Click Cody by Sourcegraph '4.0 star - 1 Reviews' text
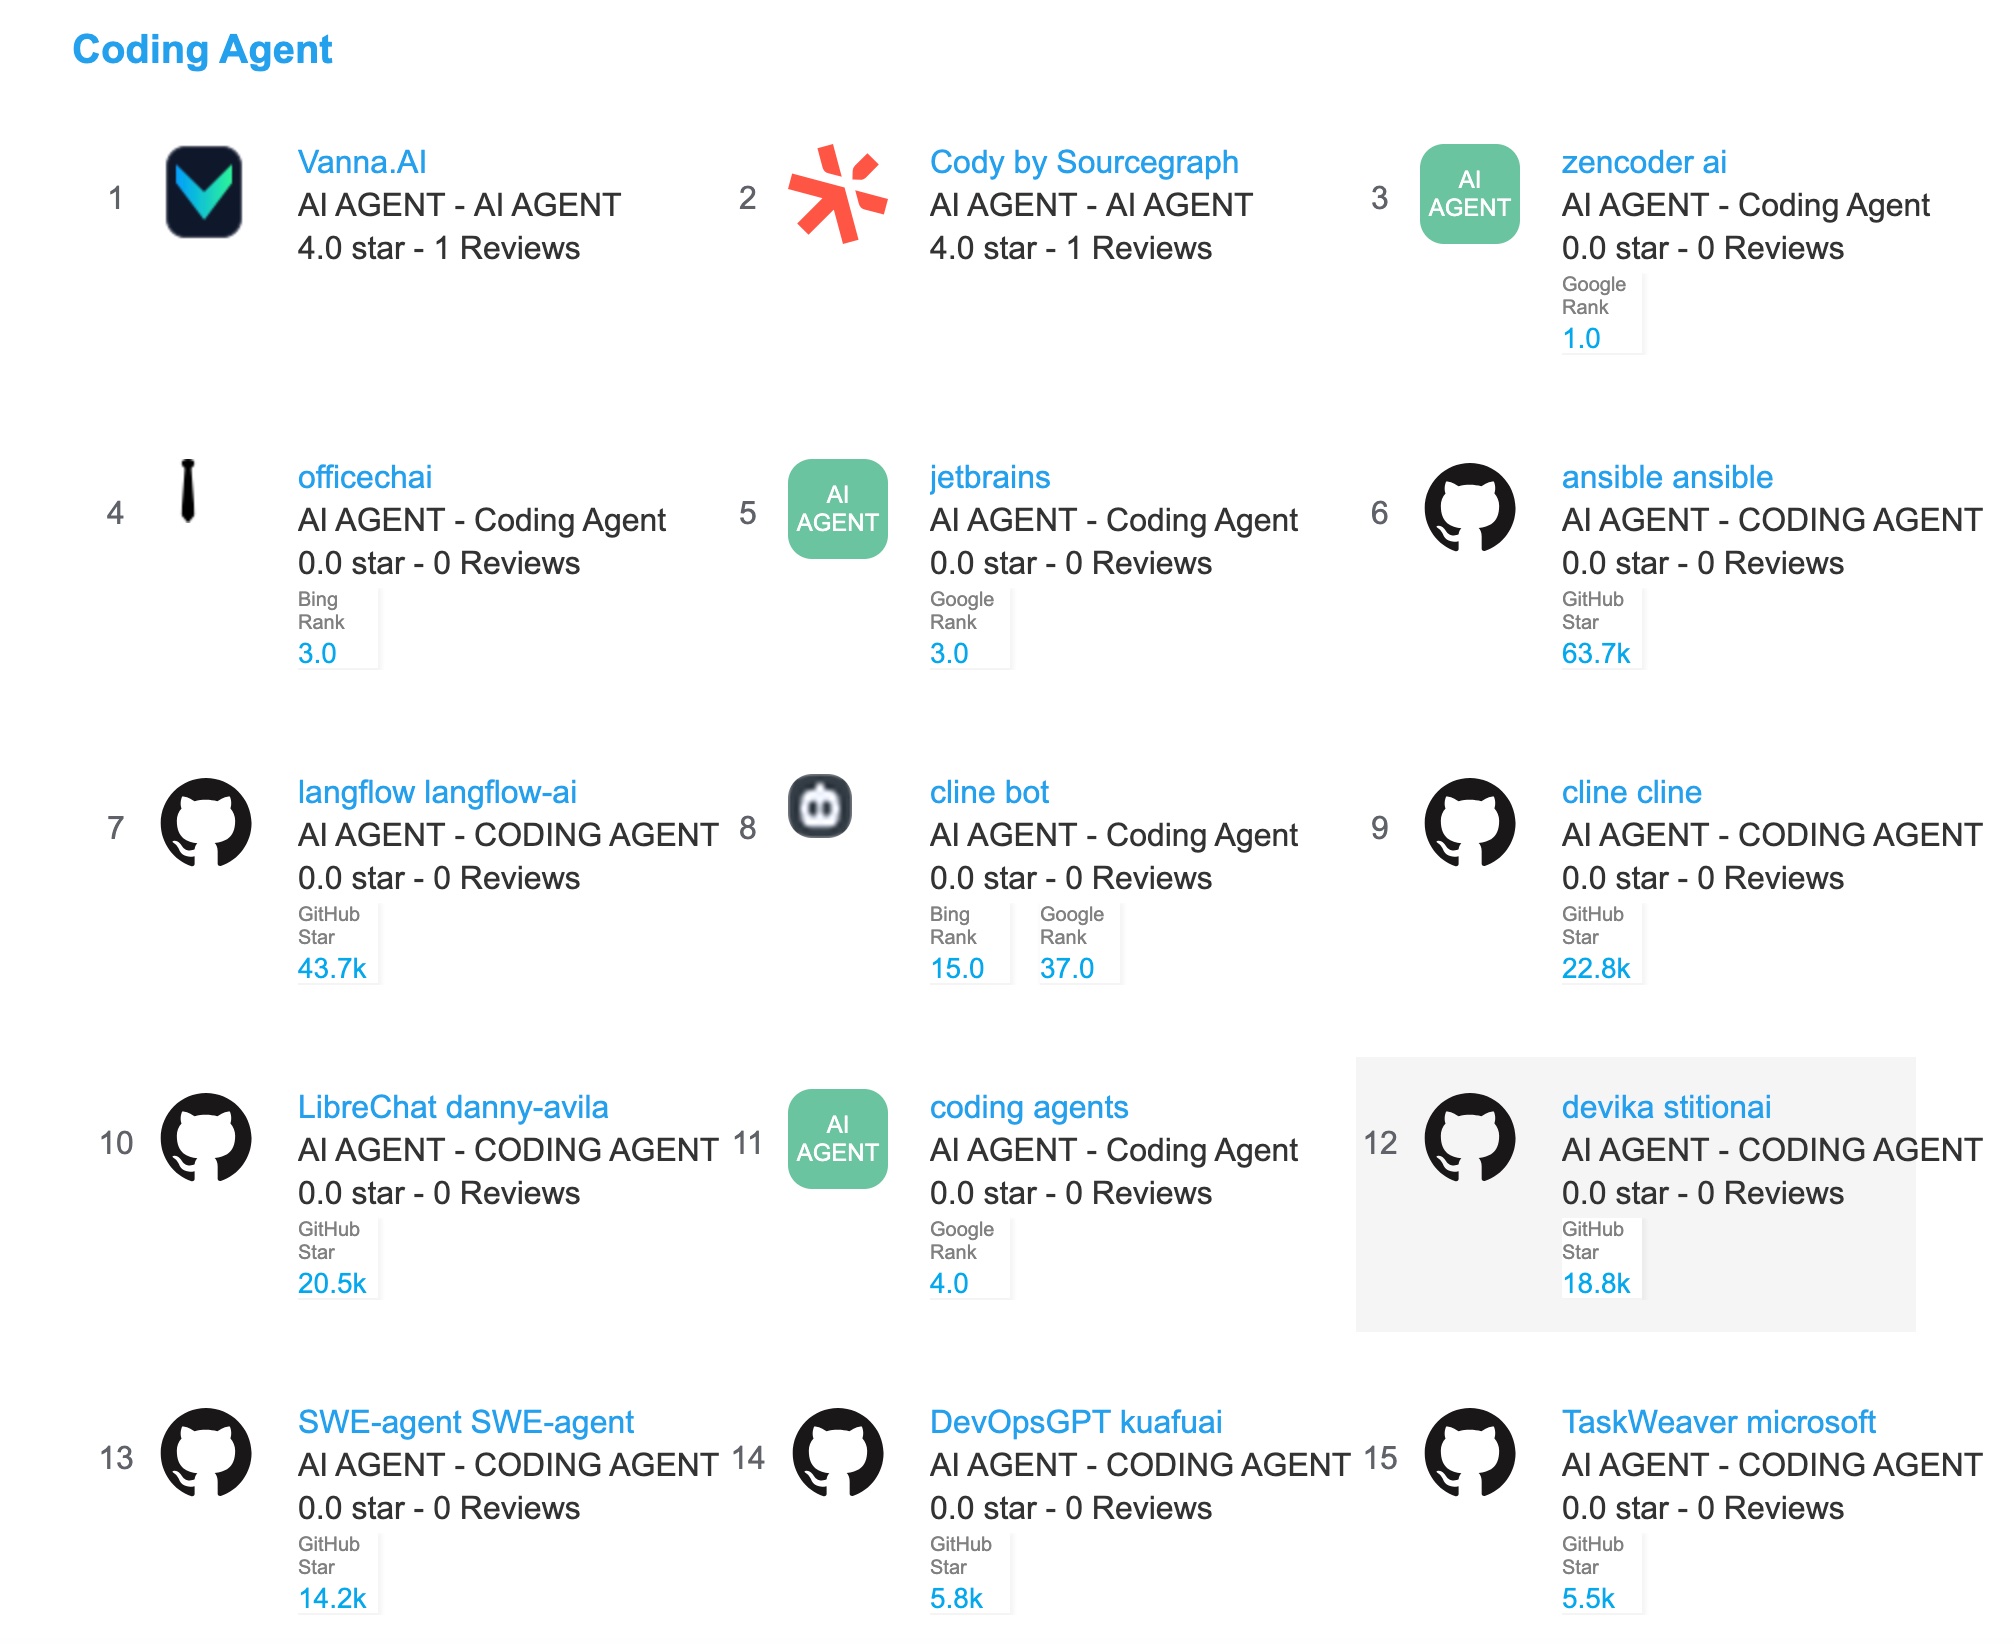2014x1644 pixels. point(1071,248)
